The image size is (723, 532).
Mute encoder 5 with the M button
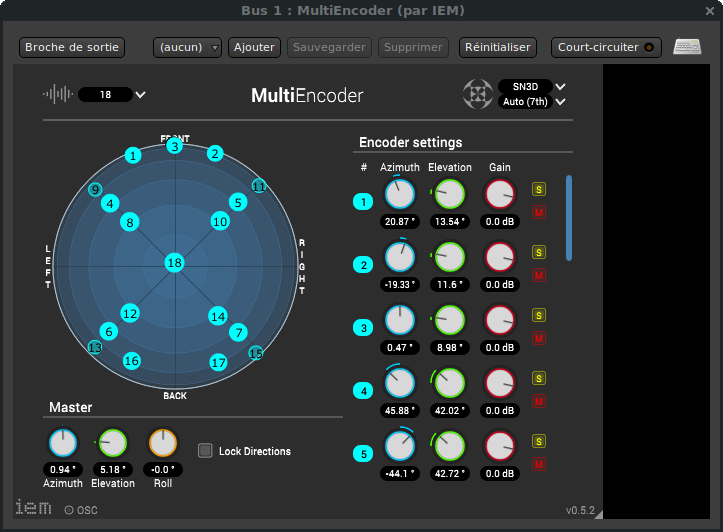539,465
